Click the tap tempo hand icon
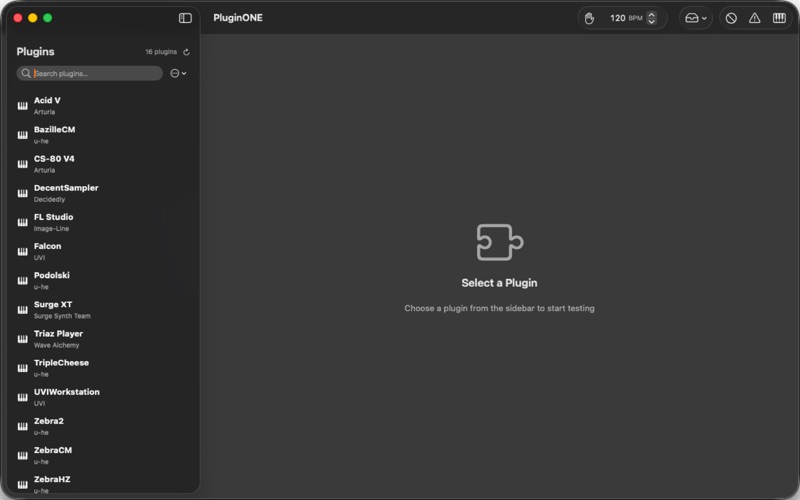This screenshot has width=800, height=500. coord(589,18)
